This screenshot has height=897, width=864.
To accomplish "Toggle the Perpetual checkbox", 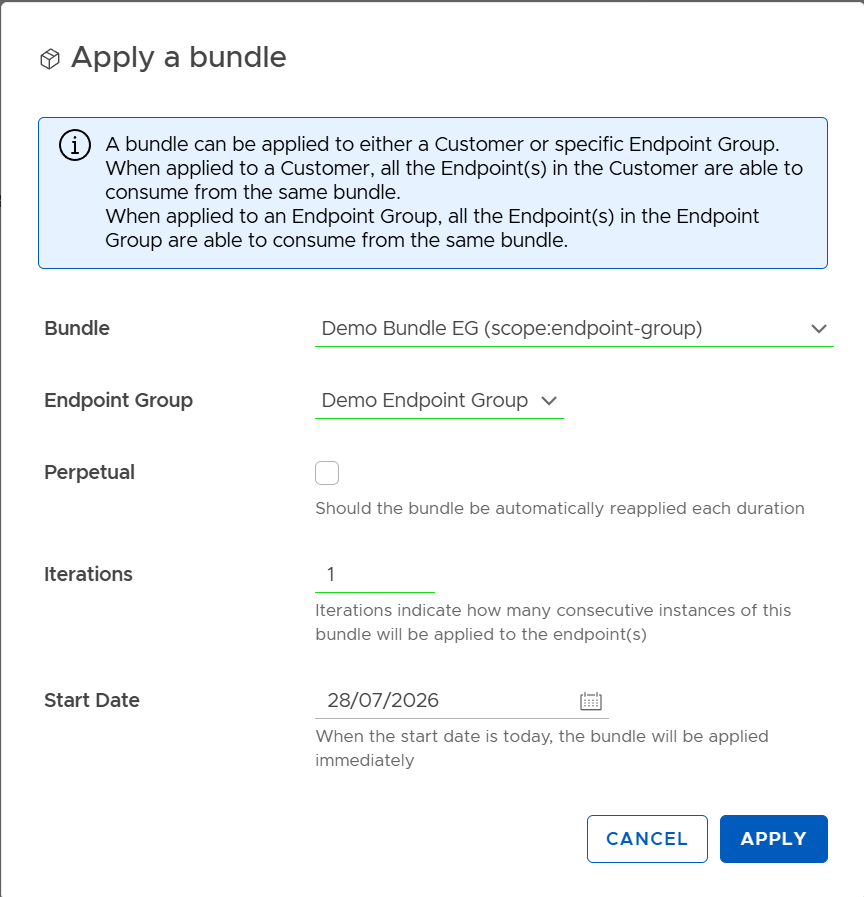I will coord(327,473).
